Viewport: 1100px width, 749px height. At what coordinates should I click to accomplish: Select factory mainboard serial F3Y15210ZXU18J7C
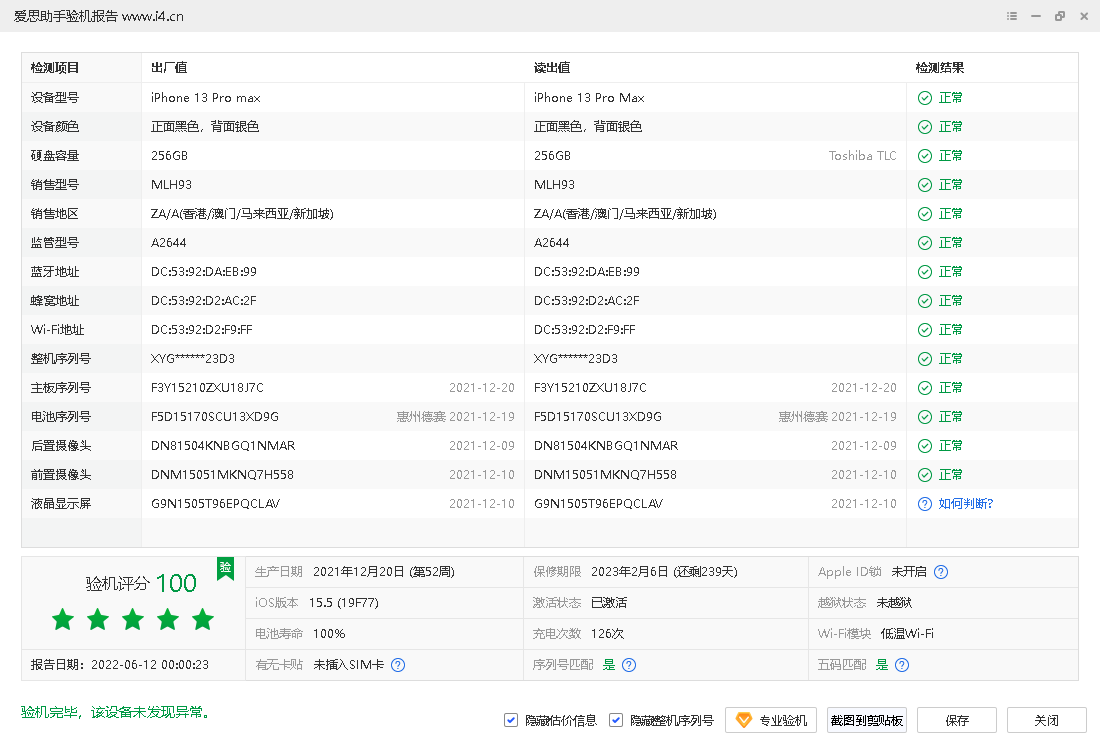(x=207, y=388)
